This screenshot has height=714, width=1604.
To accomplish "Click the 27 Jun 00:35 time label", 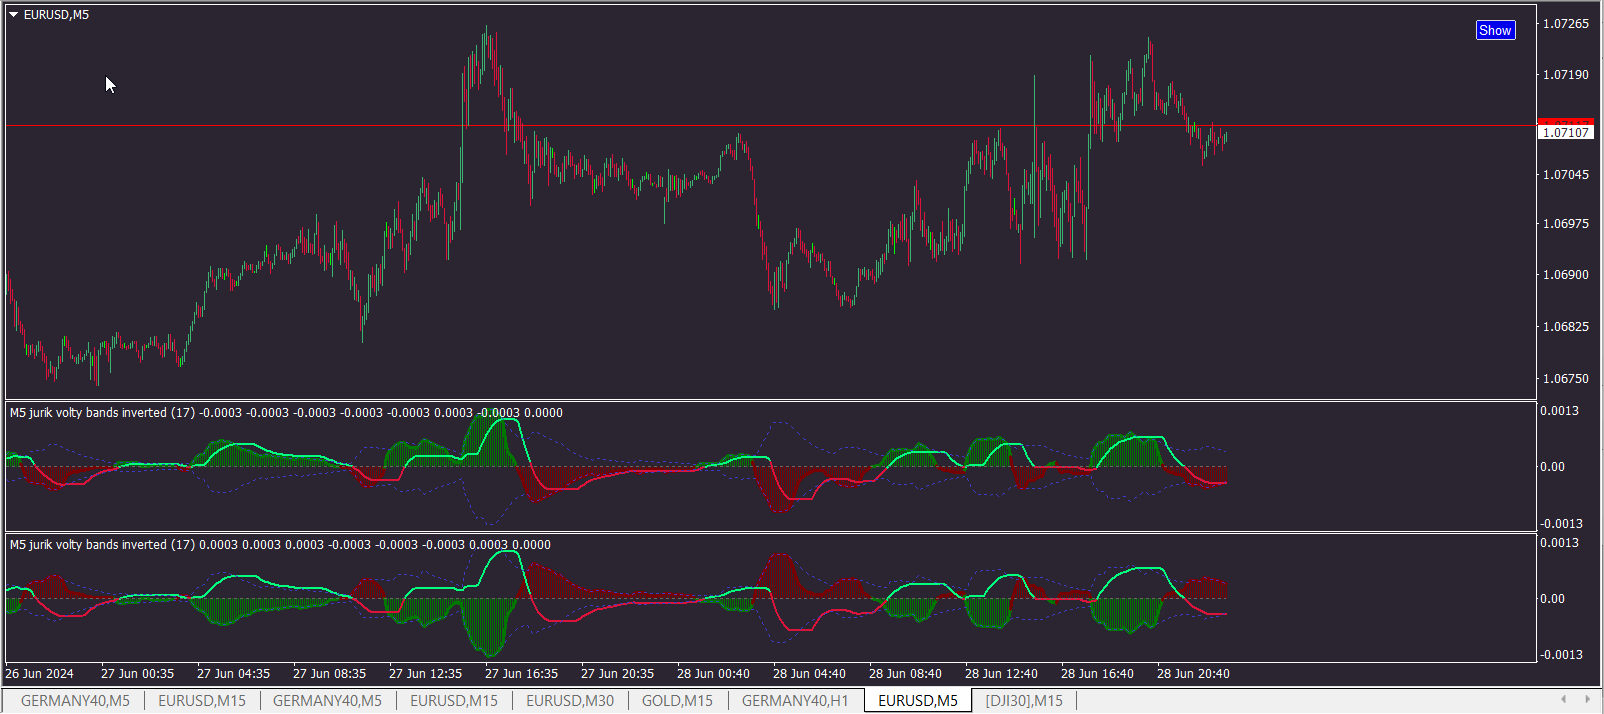I will pos(137,673).
